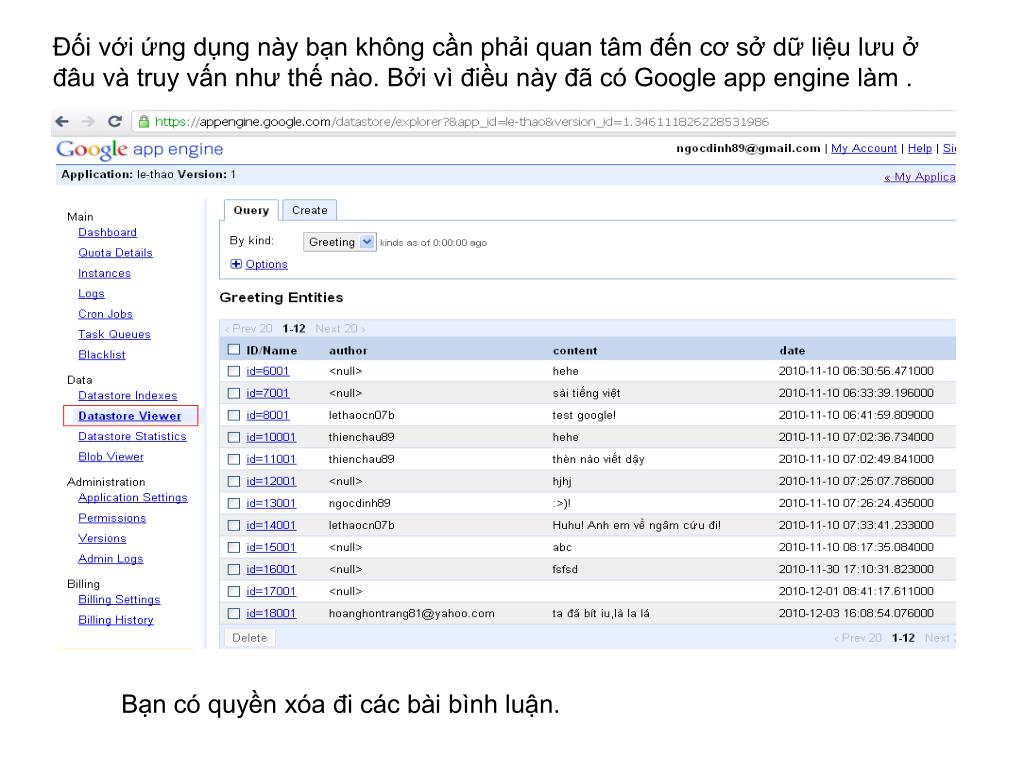The height and width of the screenshot is (768, 1024).
Task: Click the top Next 20 pager link
Action: pos(340,328)
